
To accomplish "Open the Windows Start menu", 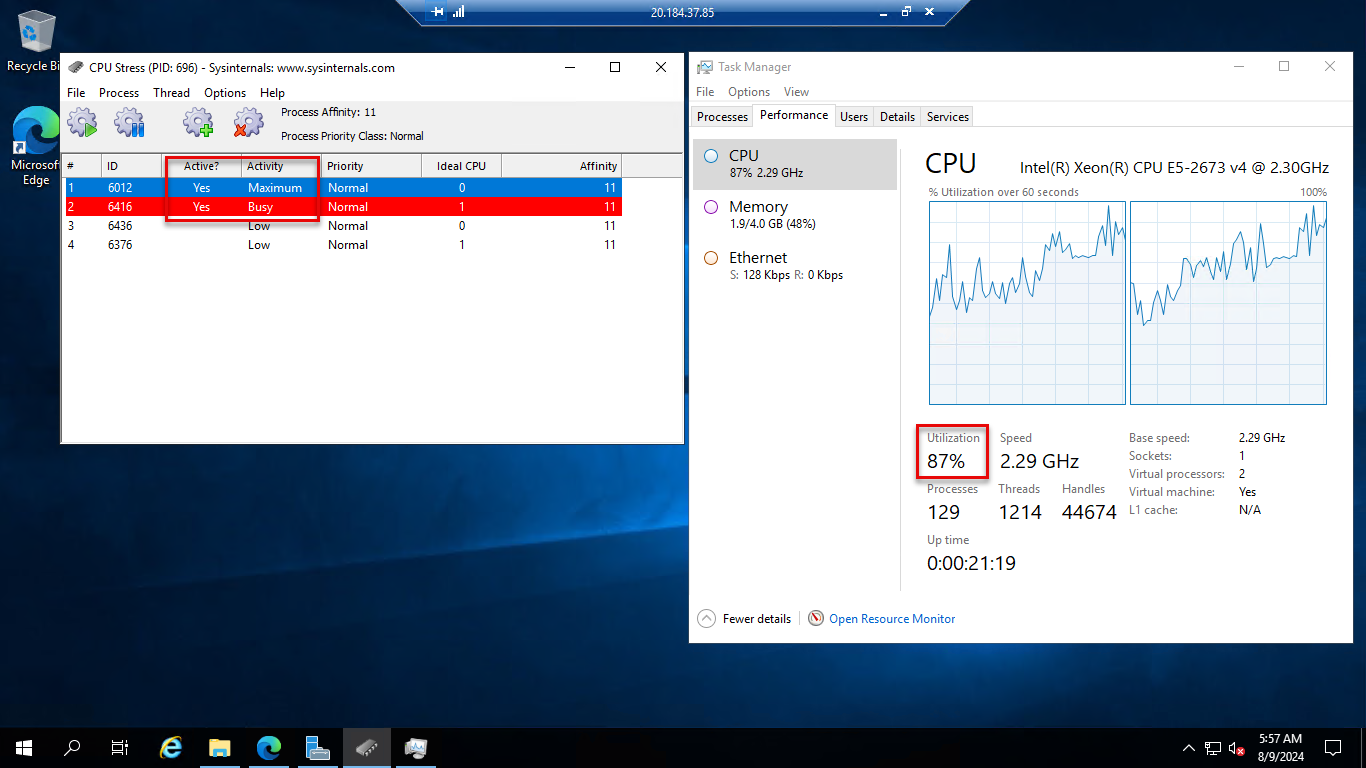I will pos(24,747).
